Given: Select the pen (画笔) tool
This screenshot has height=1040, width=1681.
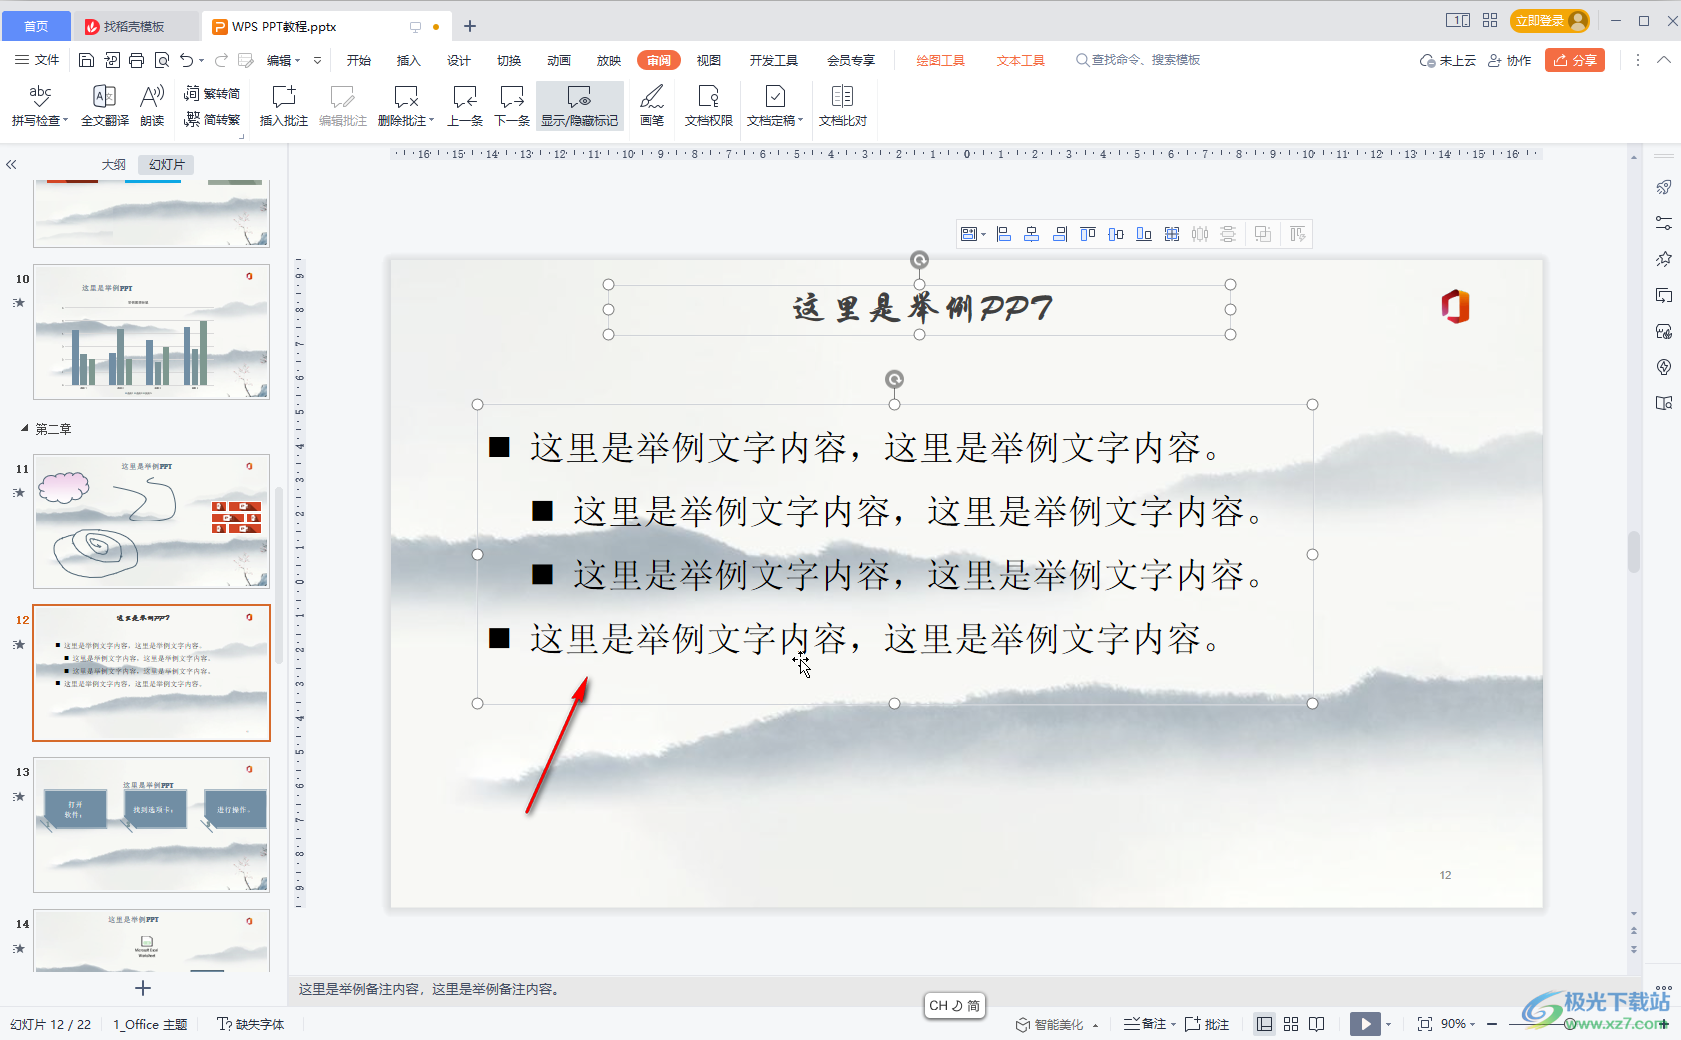Looking at the screenshot, I should (652, 105).
